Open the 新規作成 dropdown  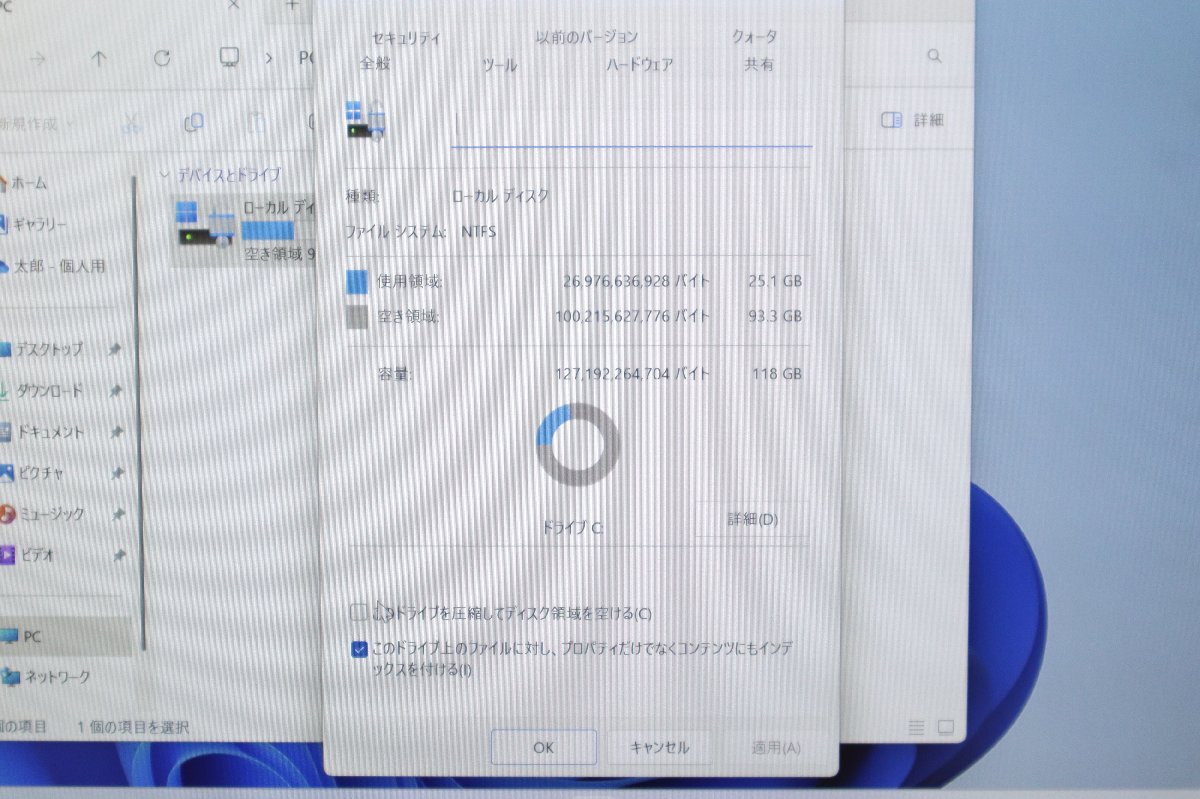37,124
